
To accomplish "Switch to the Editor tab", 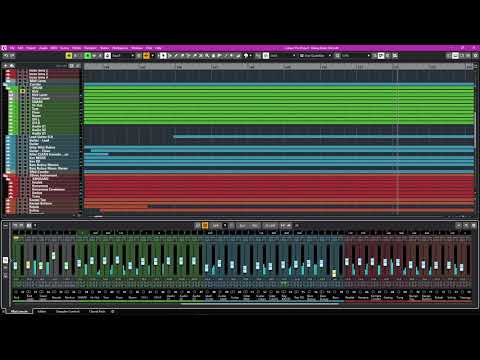I will point(42,311).
